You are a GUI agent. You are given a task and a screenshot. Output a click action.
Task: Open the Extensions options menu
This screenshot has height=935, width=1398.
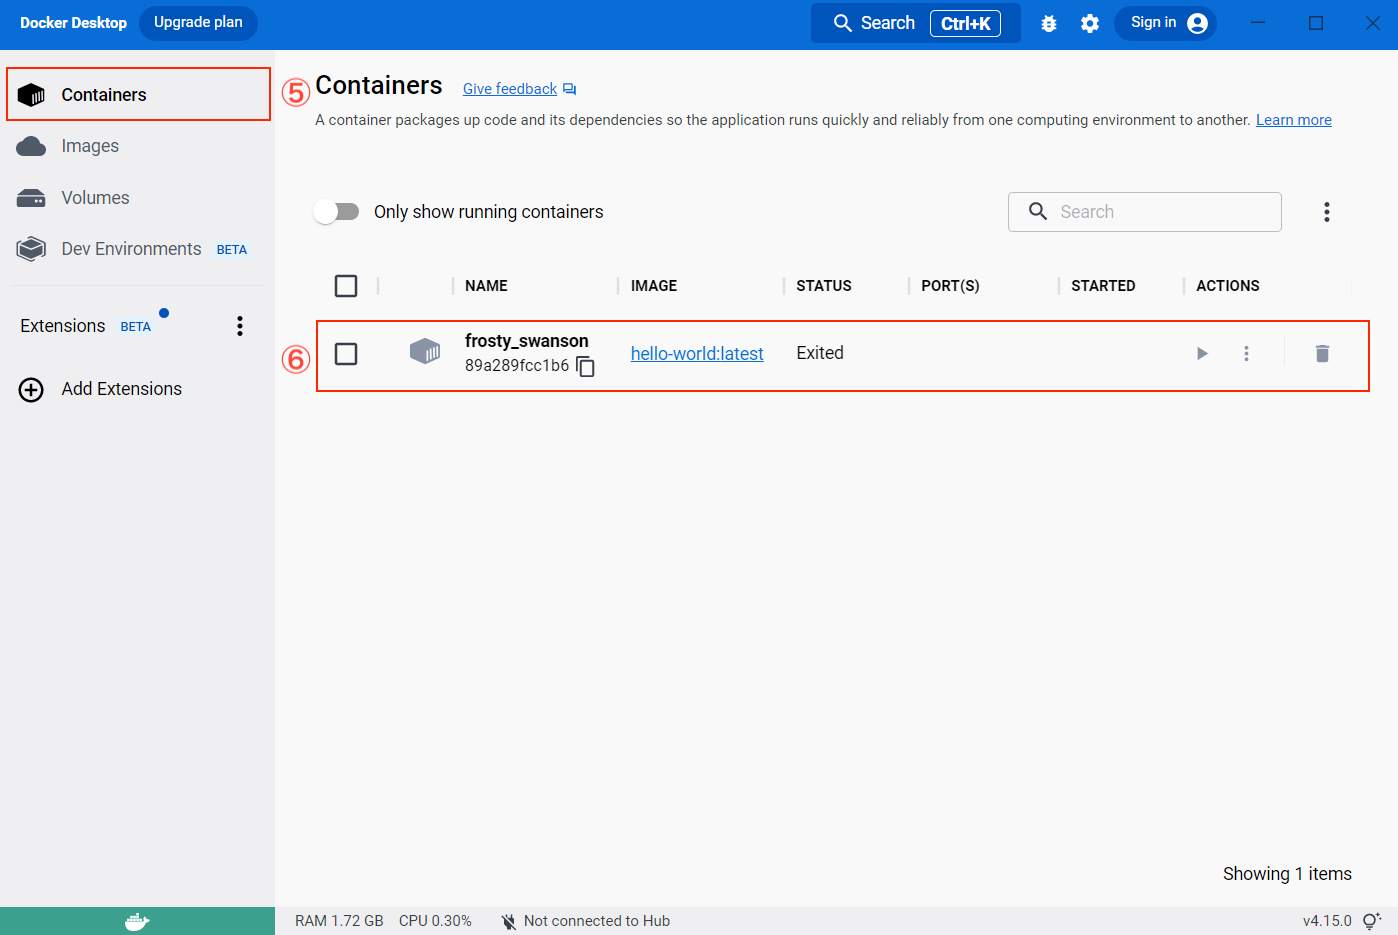pyautogui.click(x=240, y=326)
